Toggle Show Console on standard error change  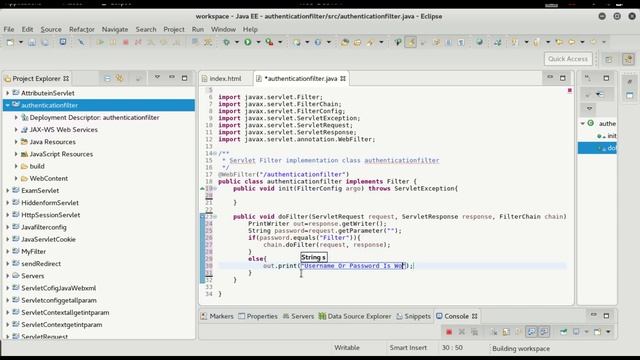click(x=544, y=332)
